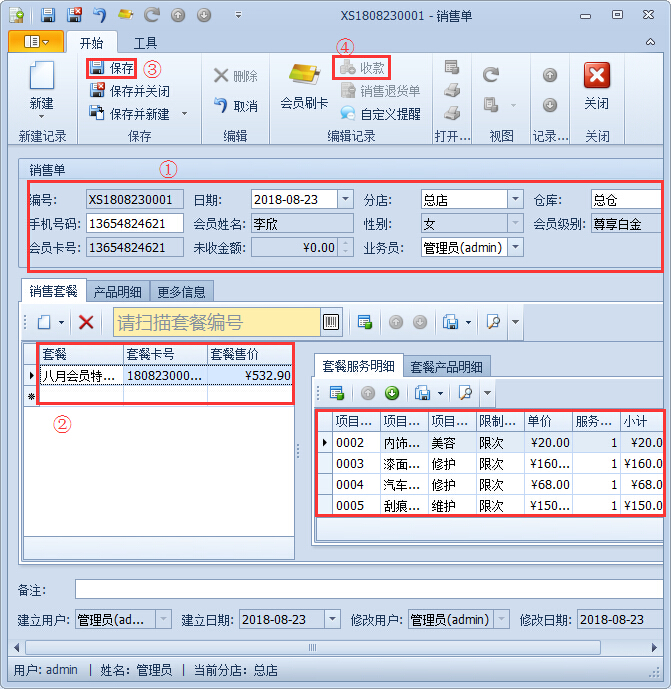The width and height of the screenshot is (671, 689).
Task: Click the phone number (手机号码) input field
Action: click(134, 223)
